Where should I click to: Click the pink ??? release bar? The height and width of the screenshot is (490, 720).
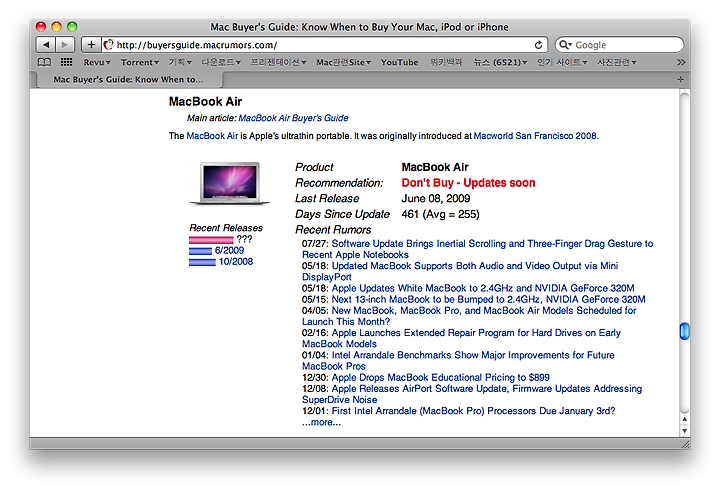(211, 240)
